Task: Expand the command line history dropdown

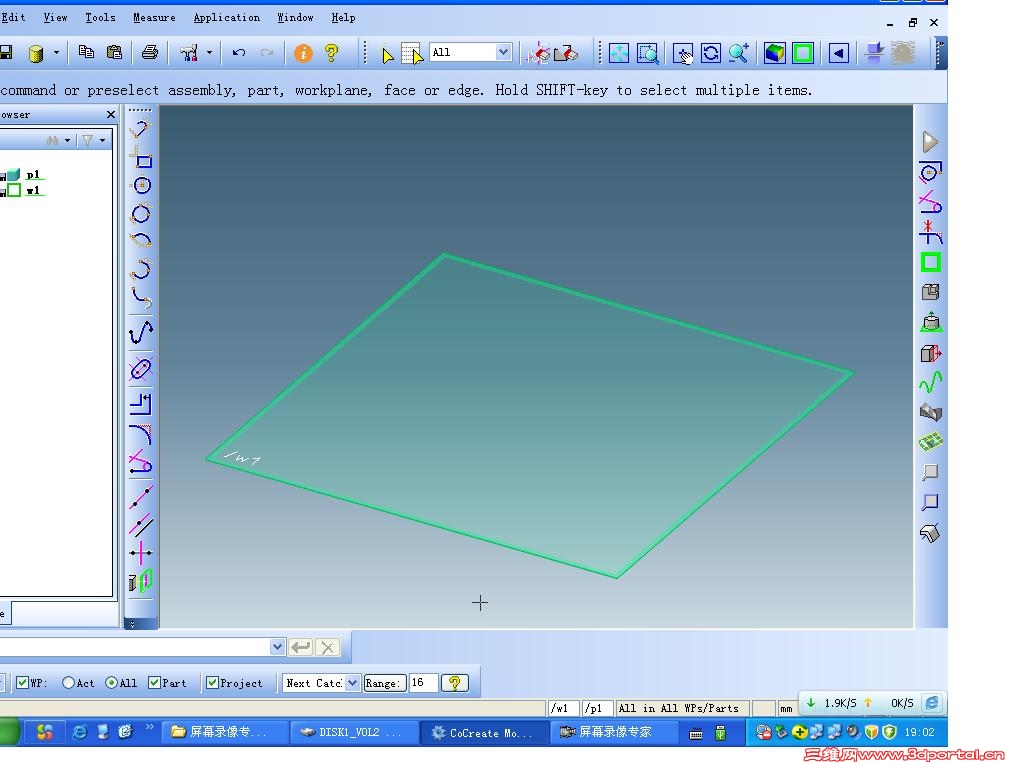Action: tap(278, 647)
